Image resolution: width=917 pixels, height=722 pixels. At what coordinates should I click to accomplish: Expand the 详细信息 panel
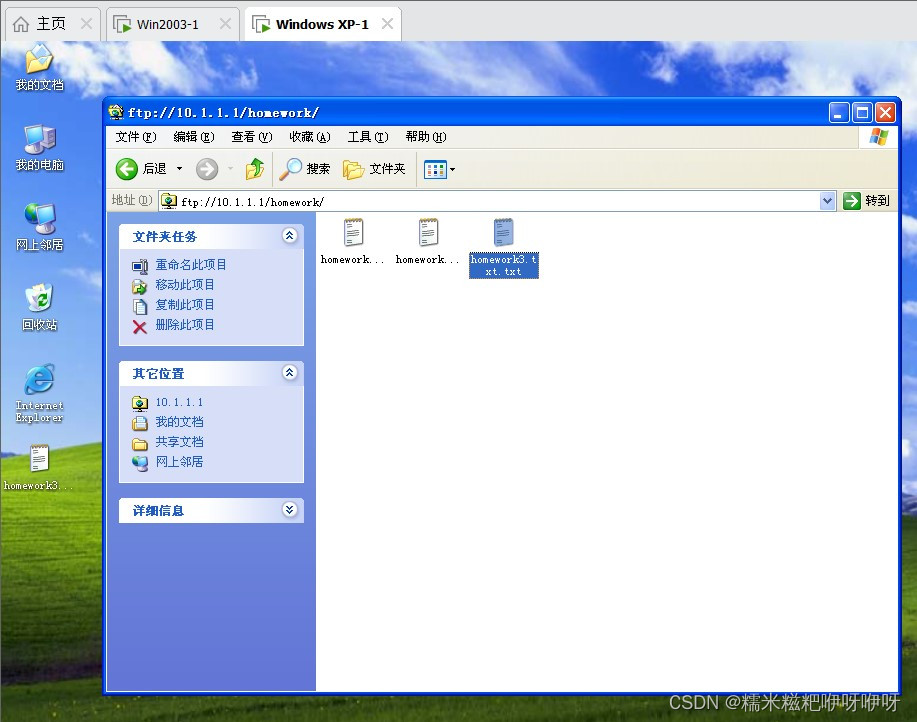tap(289, 509)
